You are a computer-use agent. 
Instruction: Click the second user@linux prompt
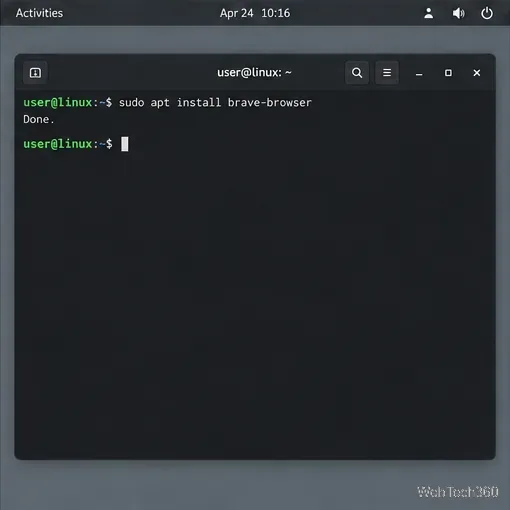[68, 144]
